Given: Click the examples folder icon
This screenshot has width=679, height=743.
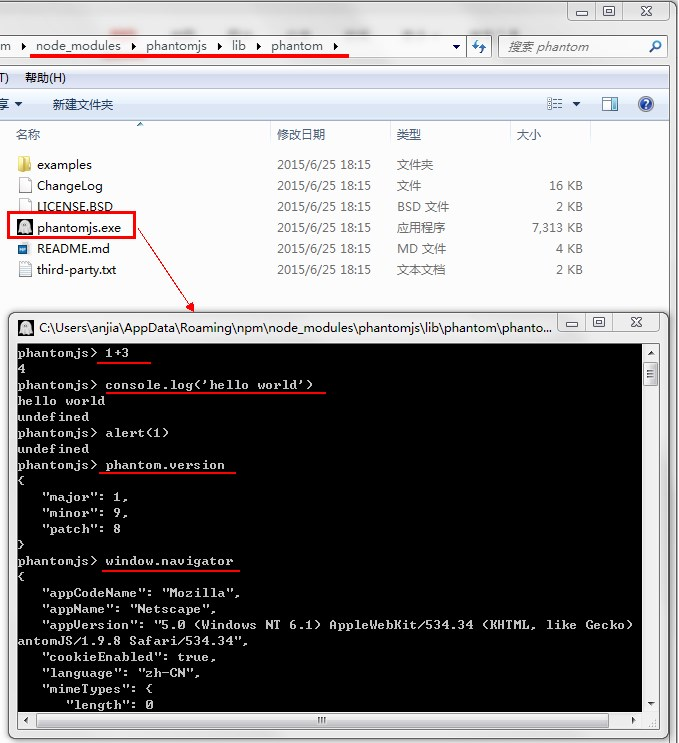Looking at the screenshot, I should click(26, 164).
